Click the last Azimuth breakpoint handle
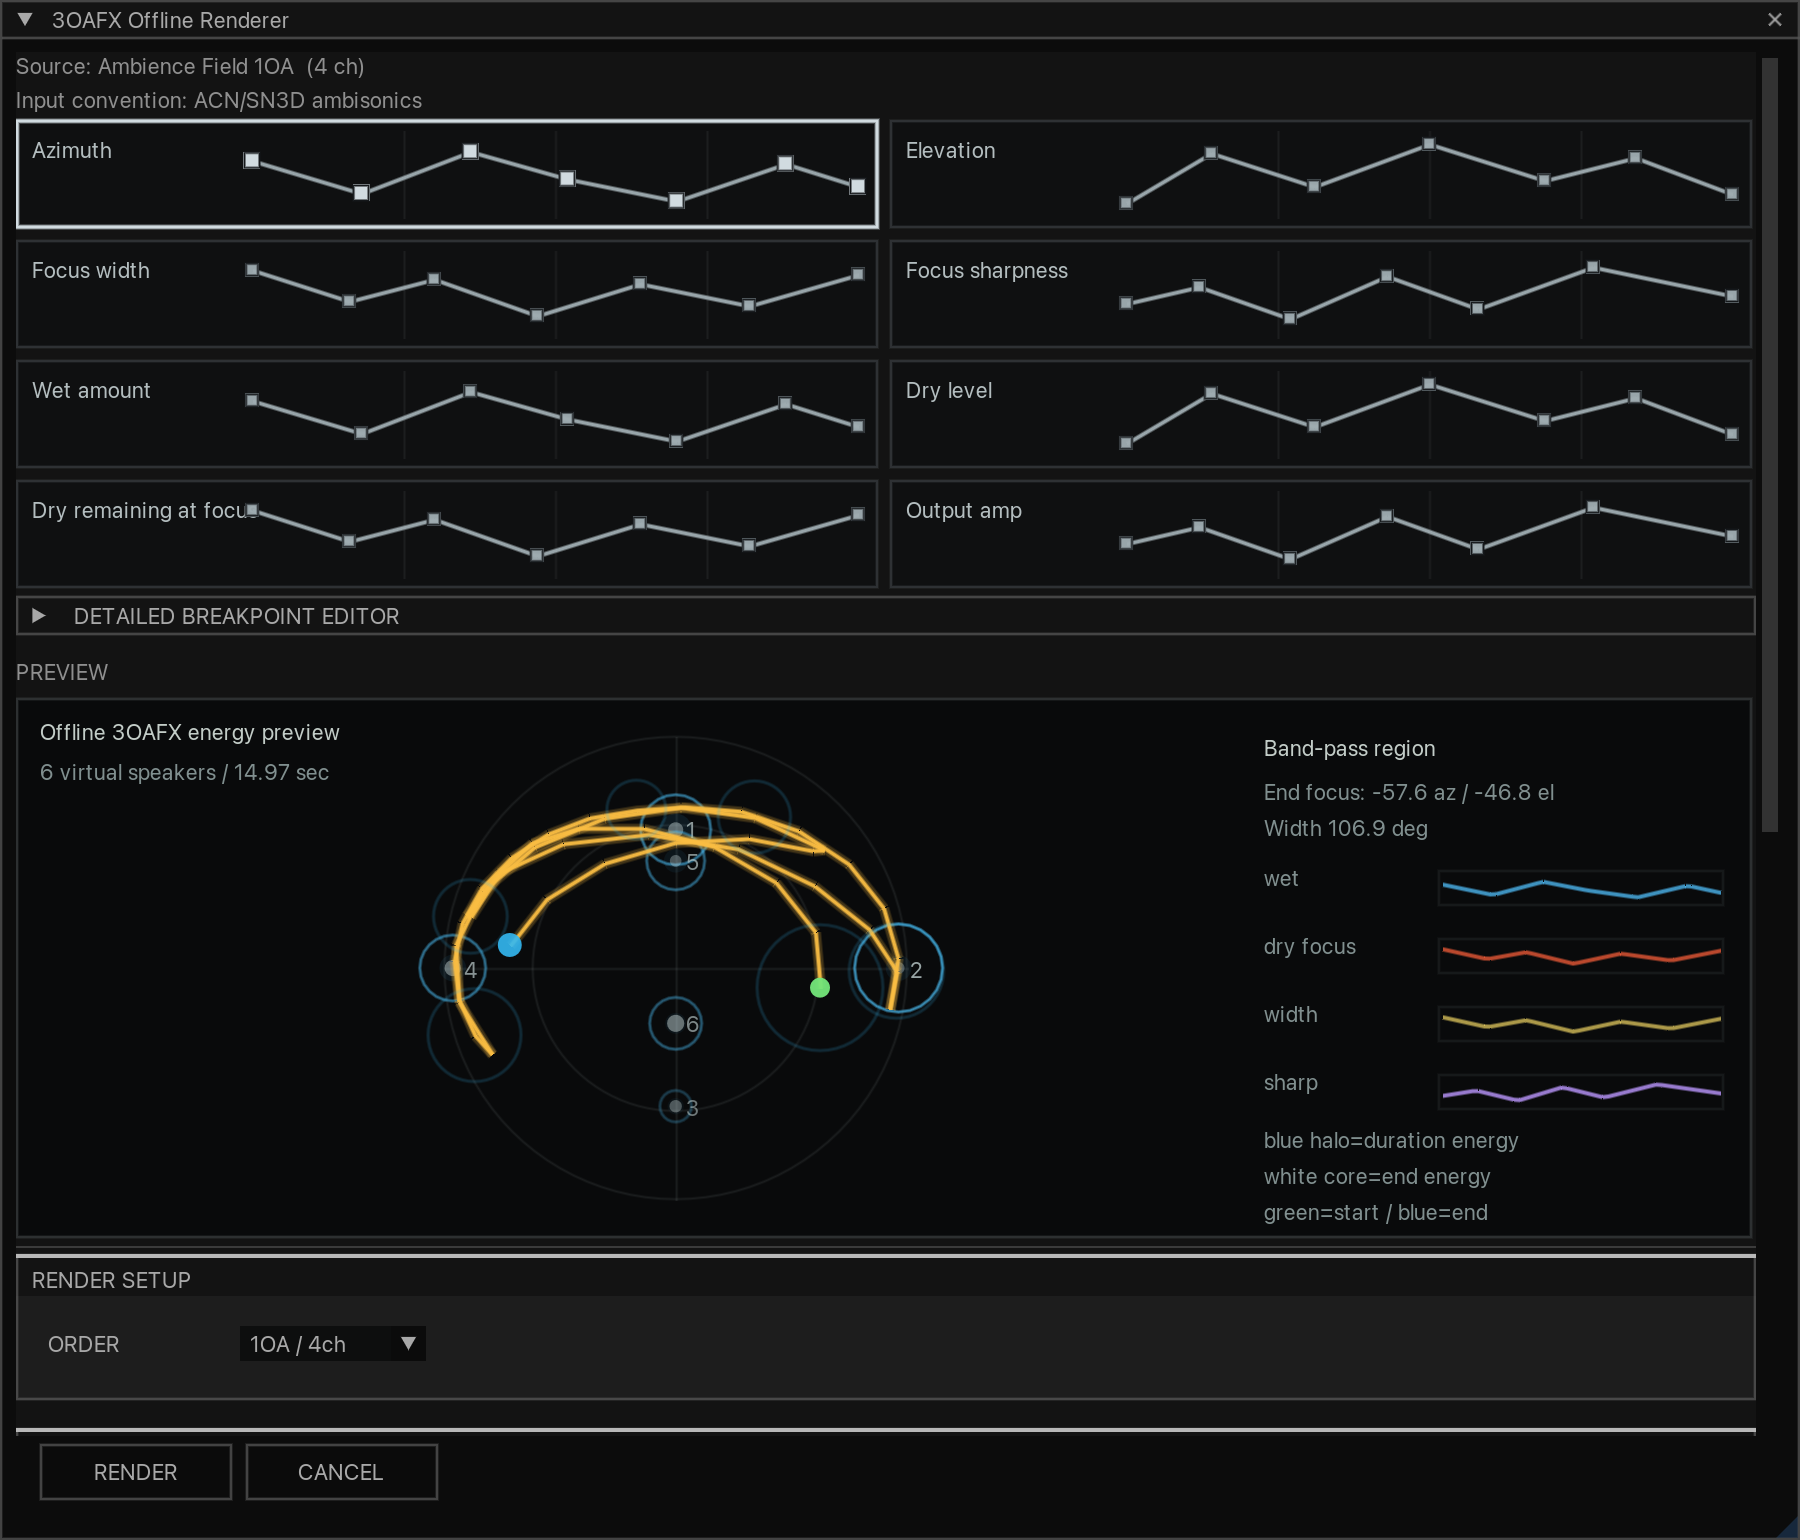 point(857,186)
